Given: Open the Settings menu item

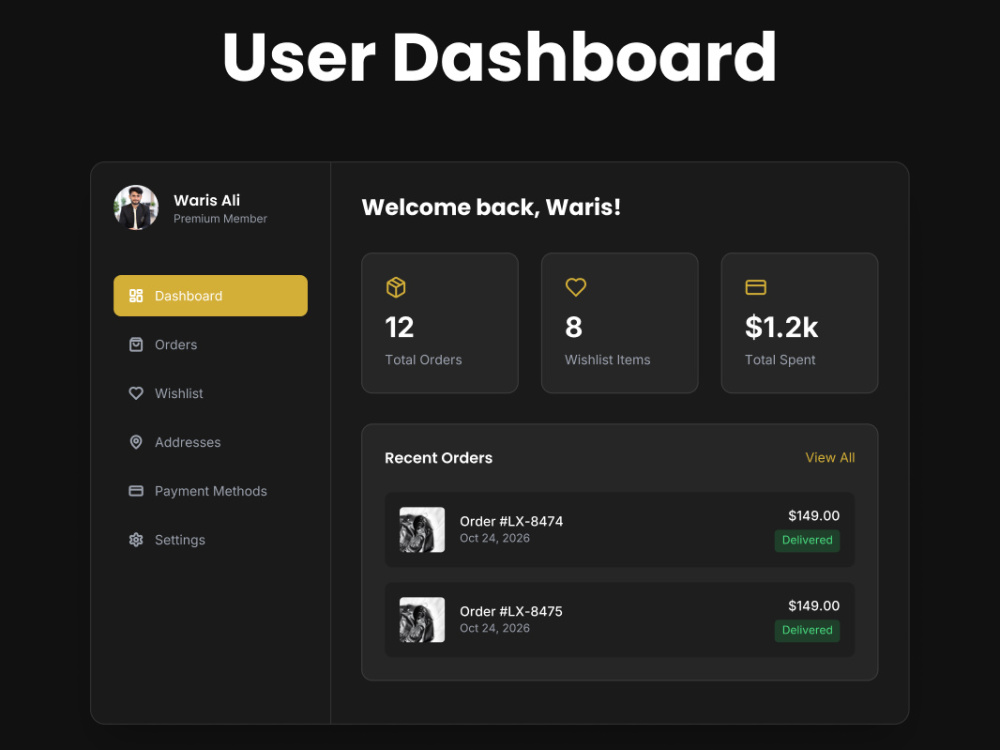Looking at the screenshot, I should (210, 540).
